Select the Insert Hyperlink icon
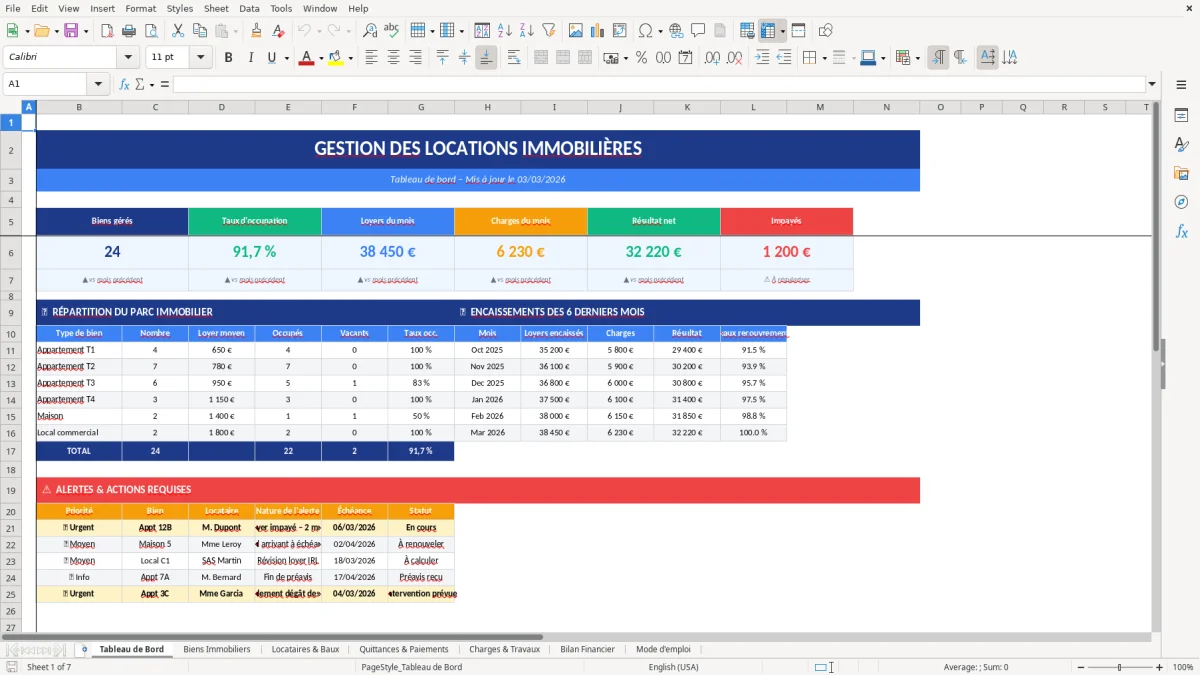This screenshot has height=675, width=1200. pos(677,30)
